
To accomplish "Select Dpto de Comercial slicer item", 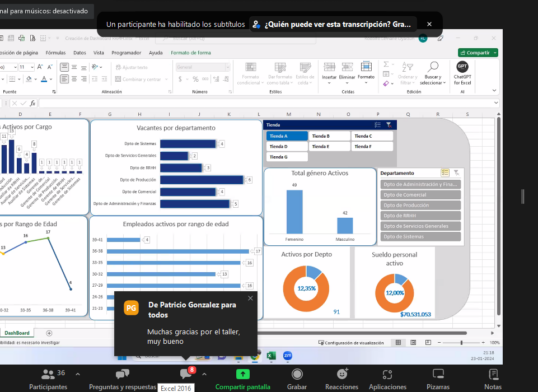I will coord(420,195).
